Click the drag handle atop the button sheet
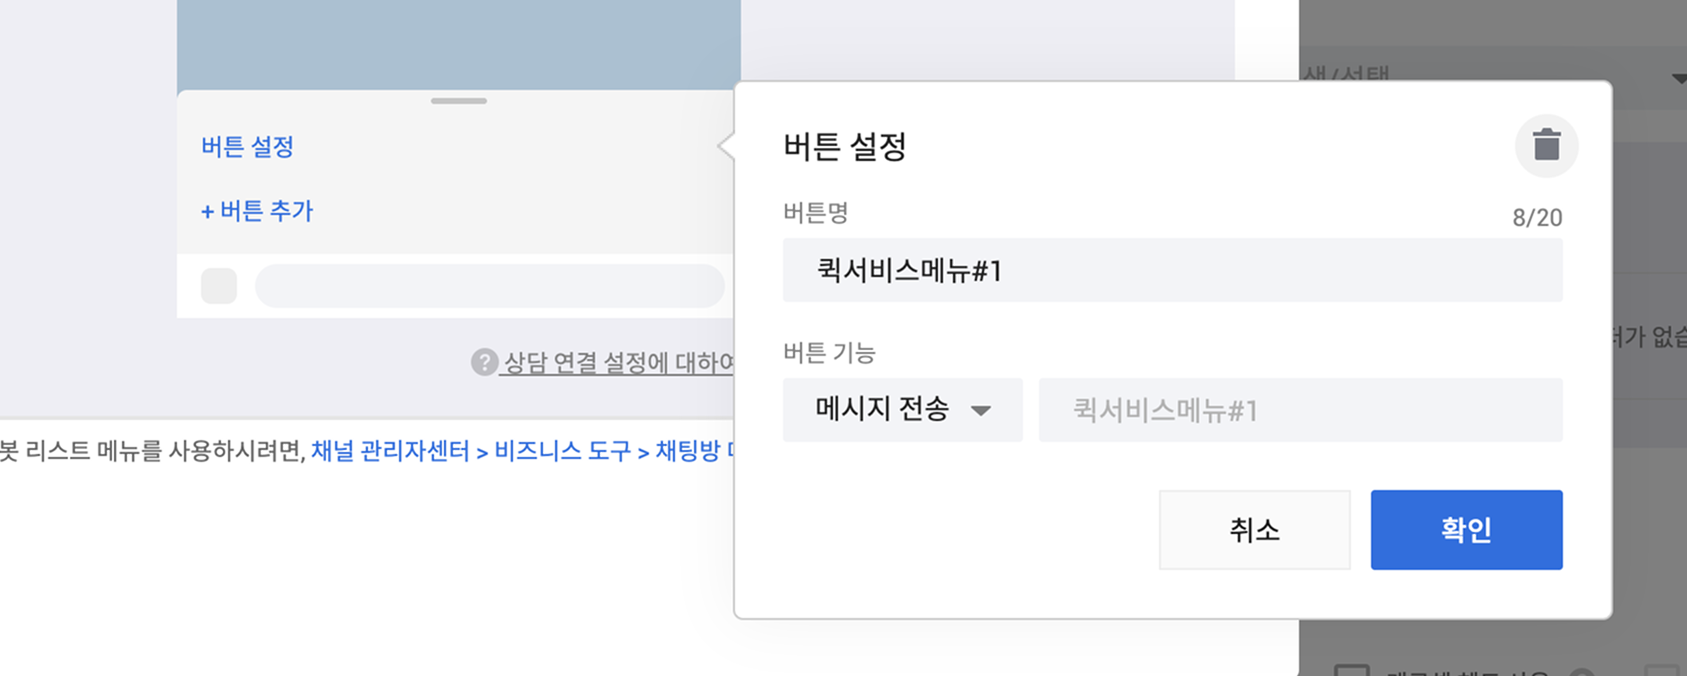 (x=459, y=101)
